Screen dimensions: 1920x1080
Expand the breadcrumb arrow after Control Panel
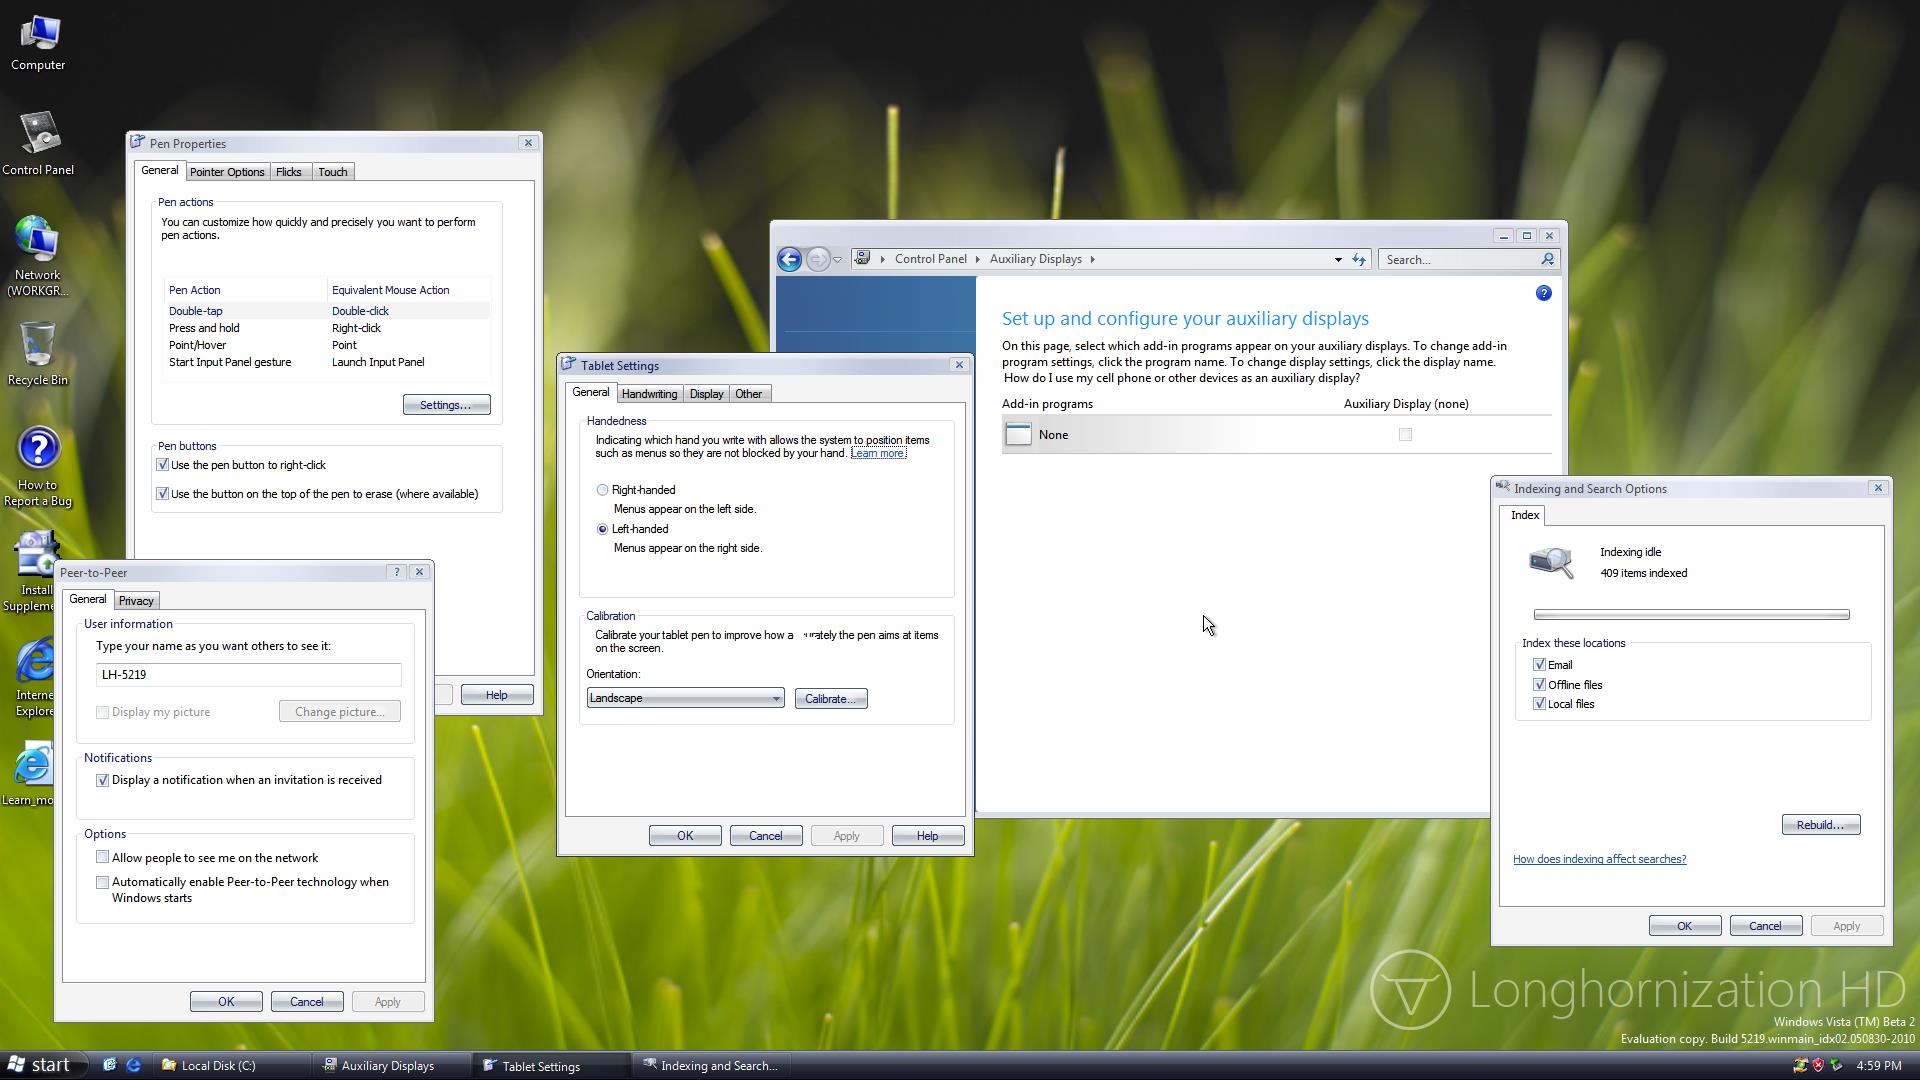(978, 260)
